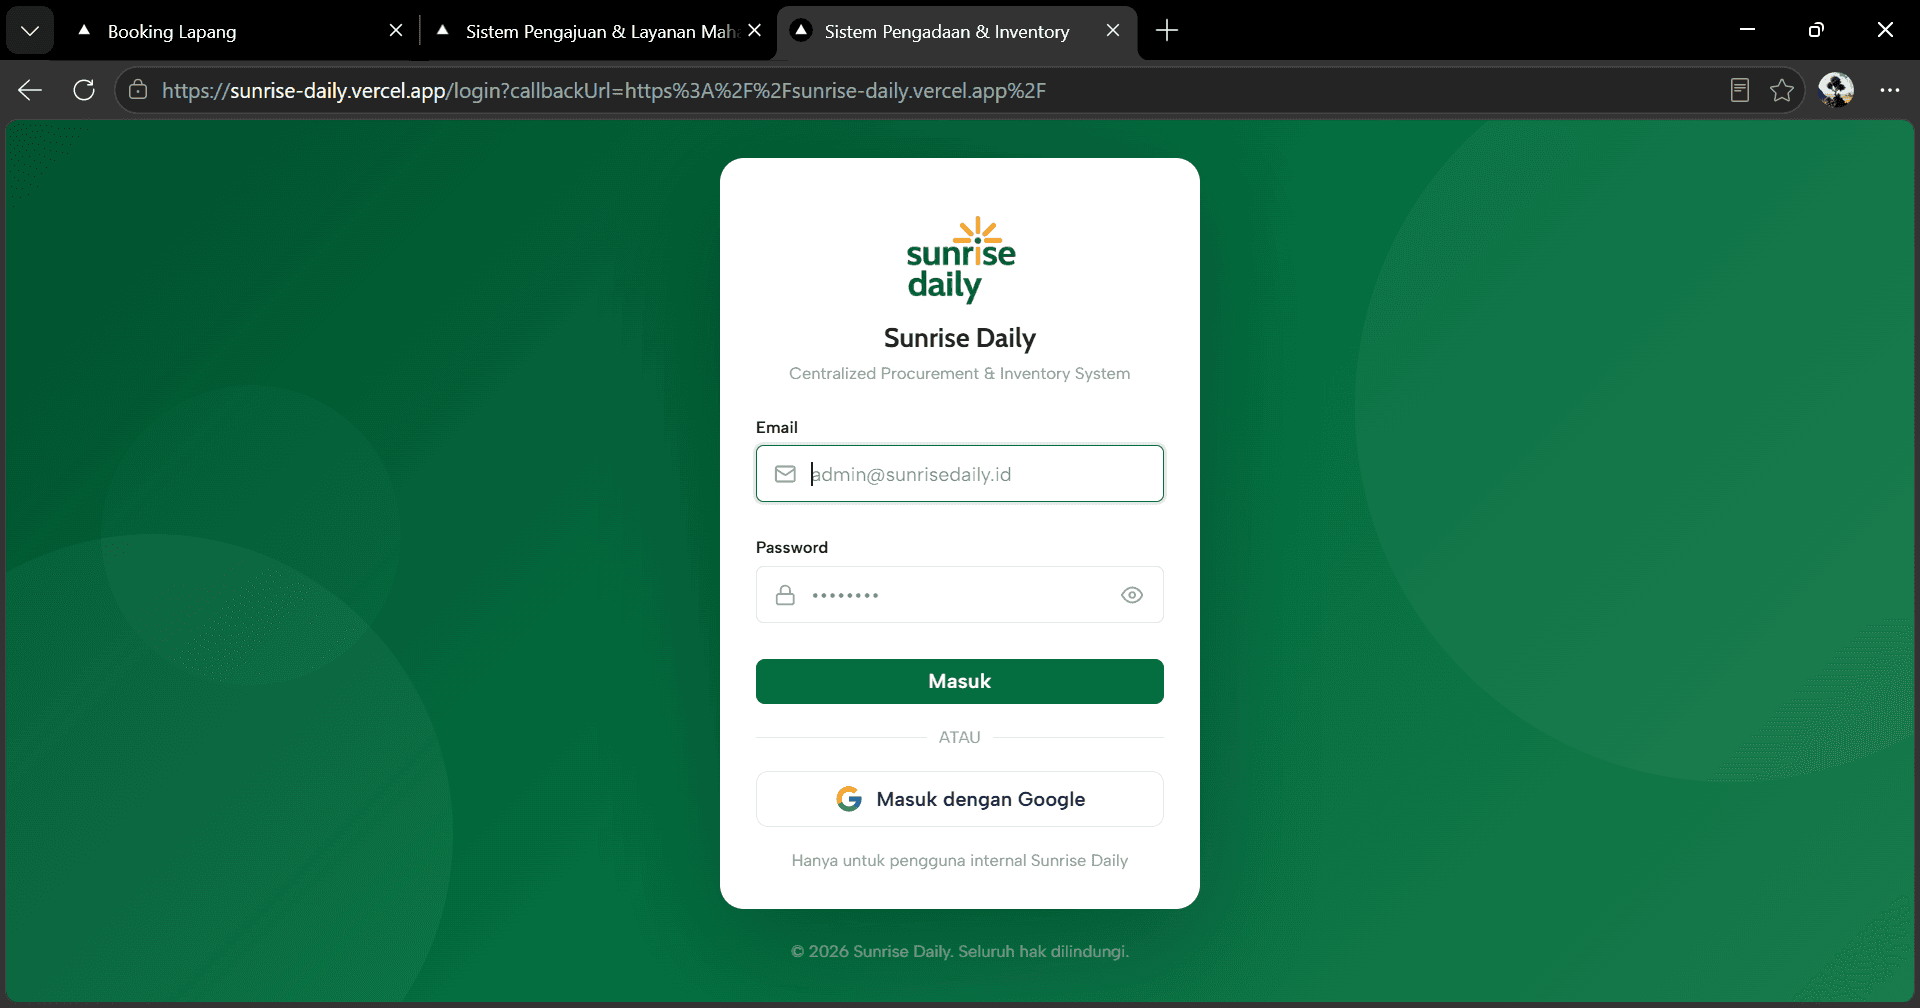Restore down the browser window
Image resolution: width=1920 pixels, height=1008 pixels.
[x=1816, y=30]
